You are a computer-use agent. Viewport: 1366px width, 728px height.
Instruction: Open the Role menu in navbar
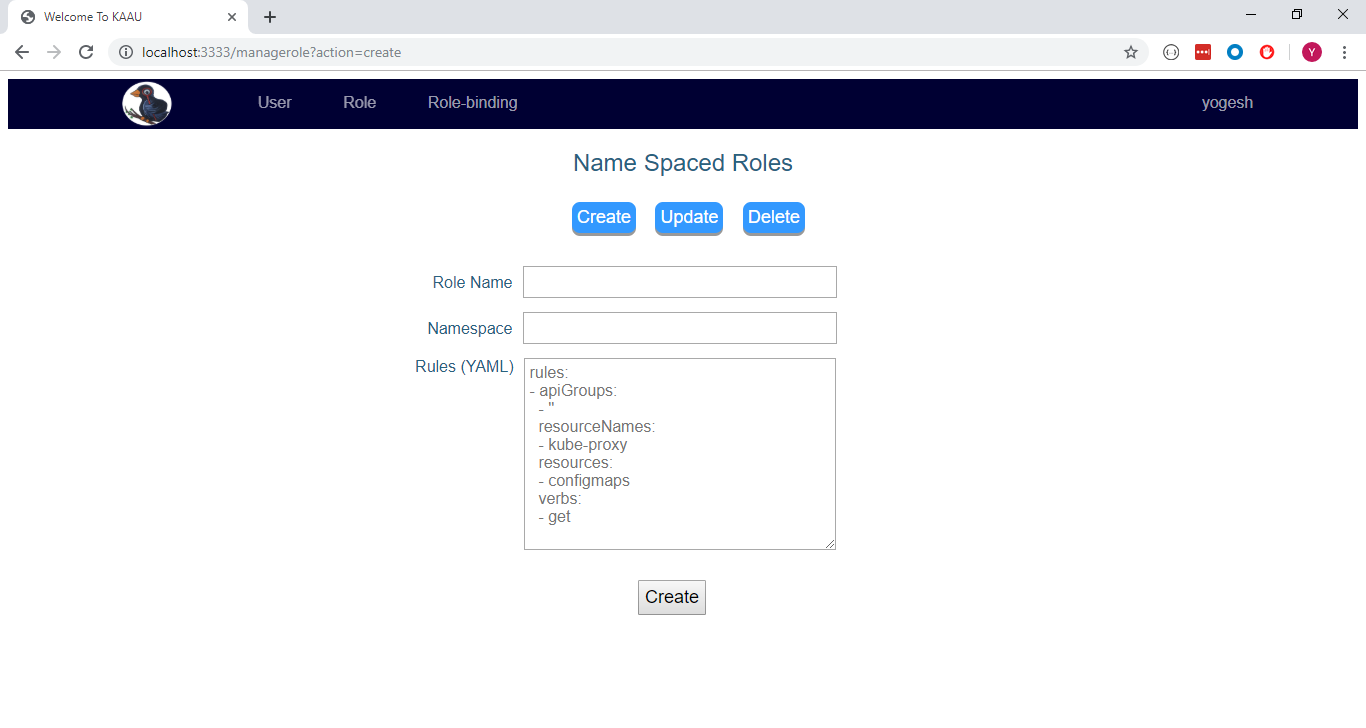(360, 102)
